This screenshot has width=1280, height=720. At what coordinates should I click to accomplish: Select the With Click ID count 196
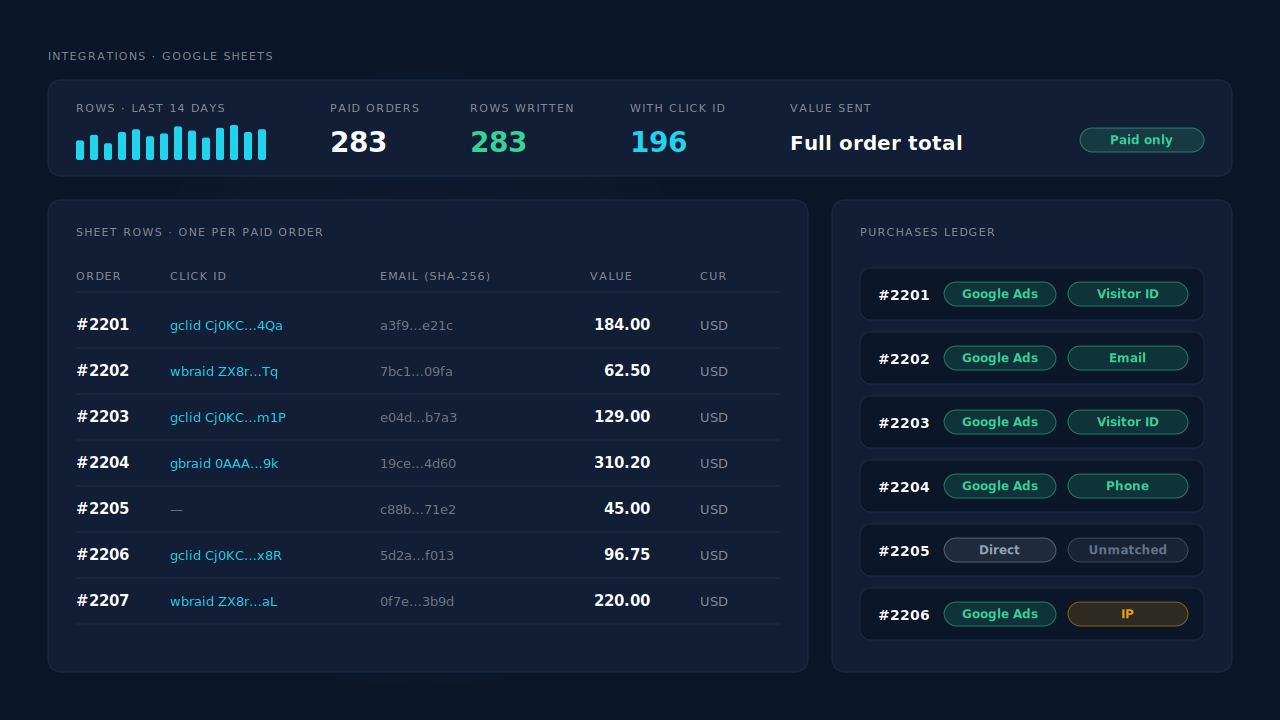(x=658, y=143)
